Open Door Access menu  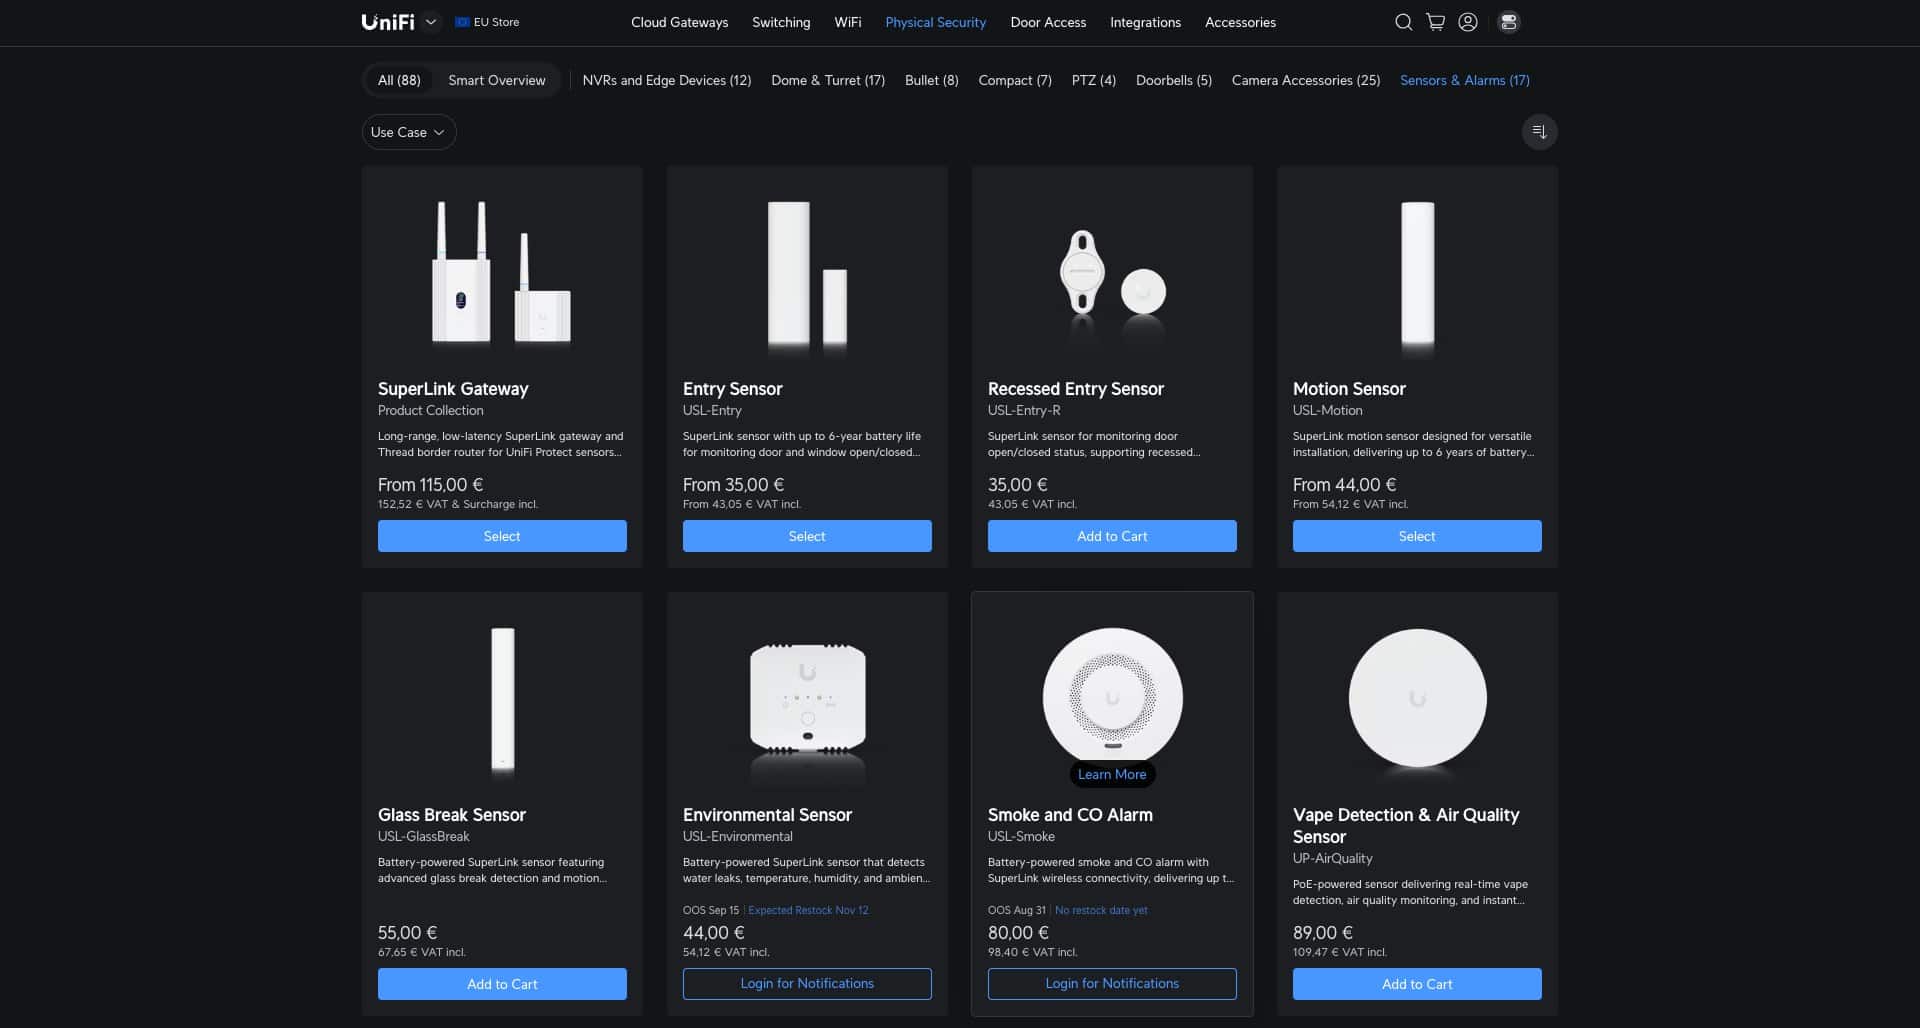click(1048, 22)
